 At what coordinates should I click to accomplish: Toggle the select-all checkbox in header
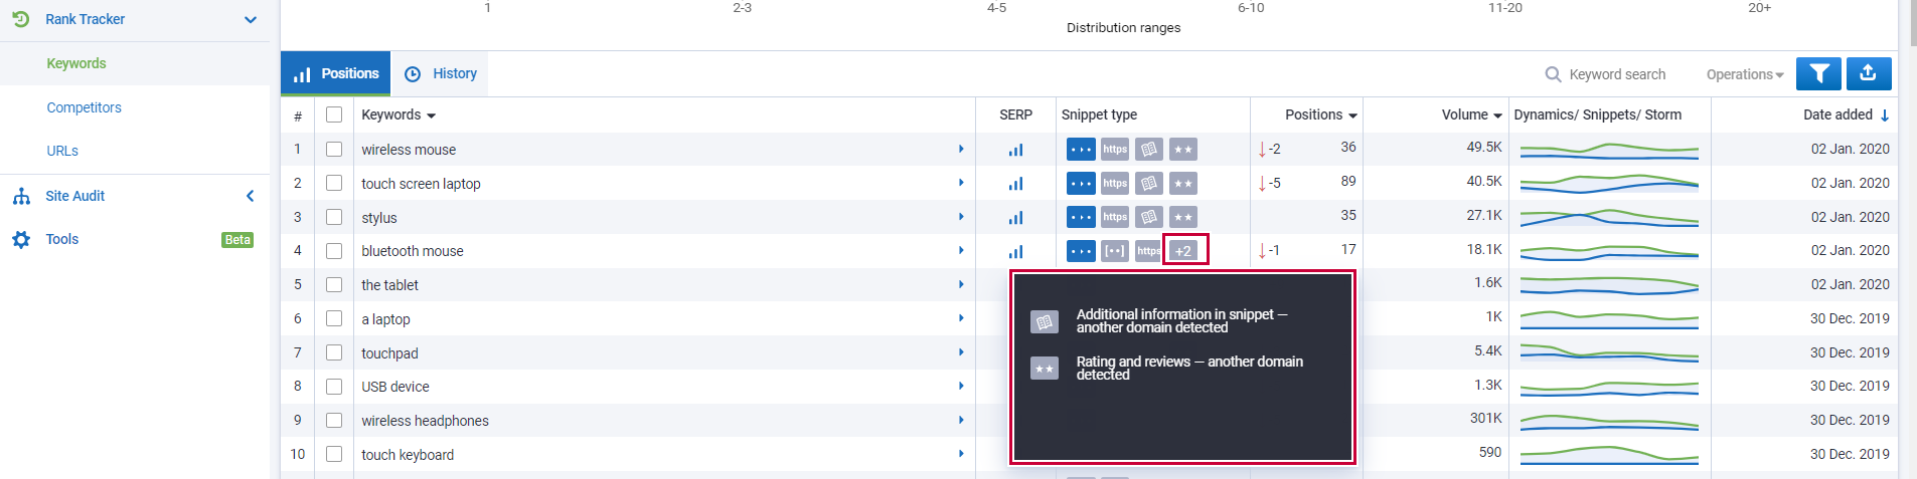pyautogui.click(x=334, y=115)
